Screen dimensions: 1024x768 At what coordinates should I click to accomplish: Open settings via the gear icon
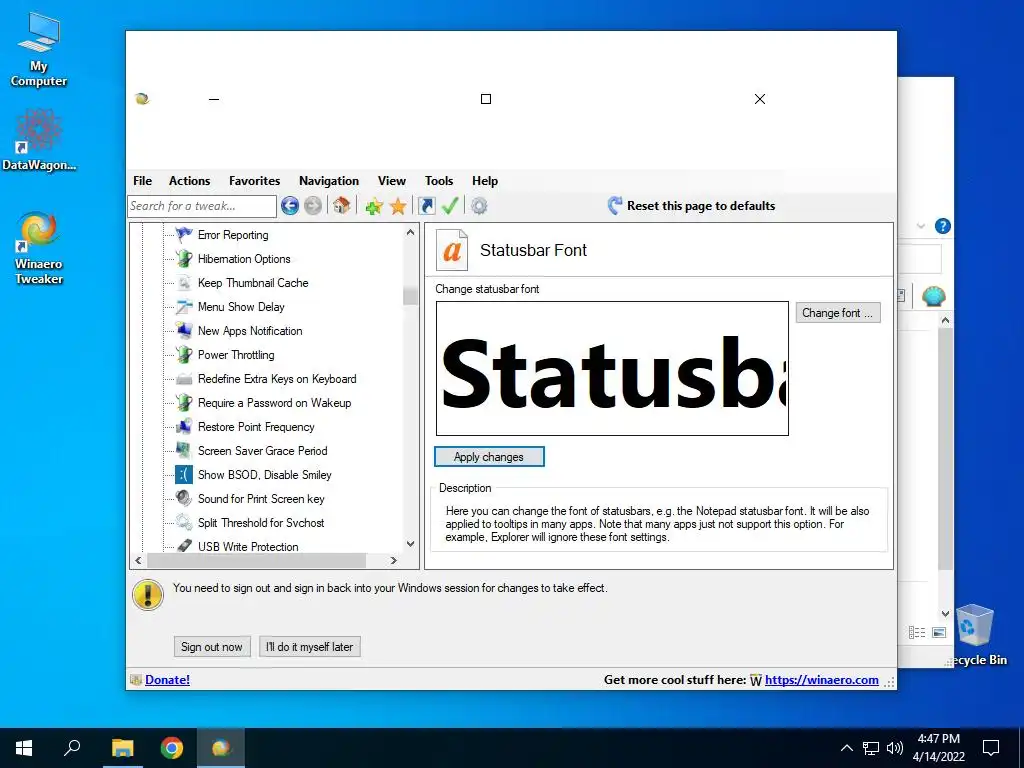point(479,206)
